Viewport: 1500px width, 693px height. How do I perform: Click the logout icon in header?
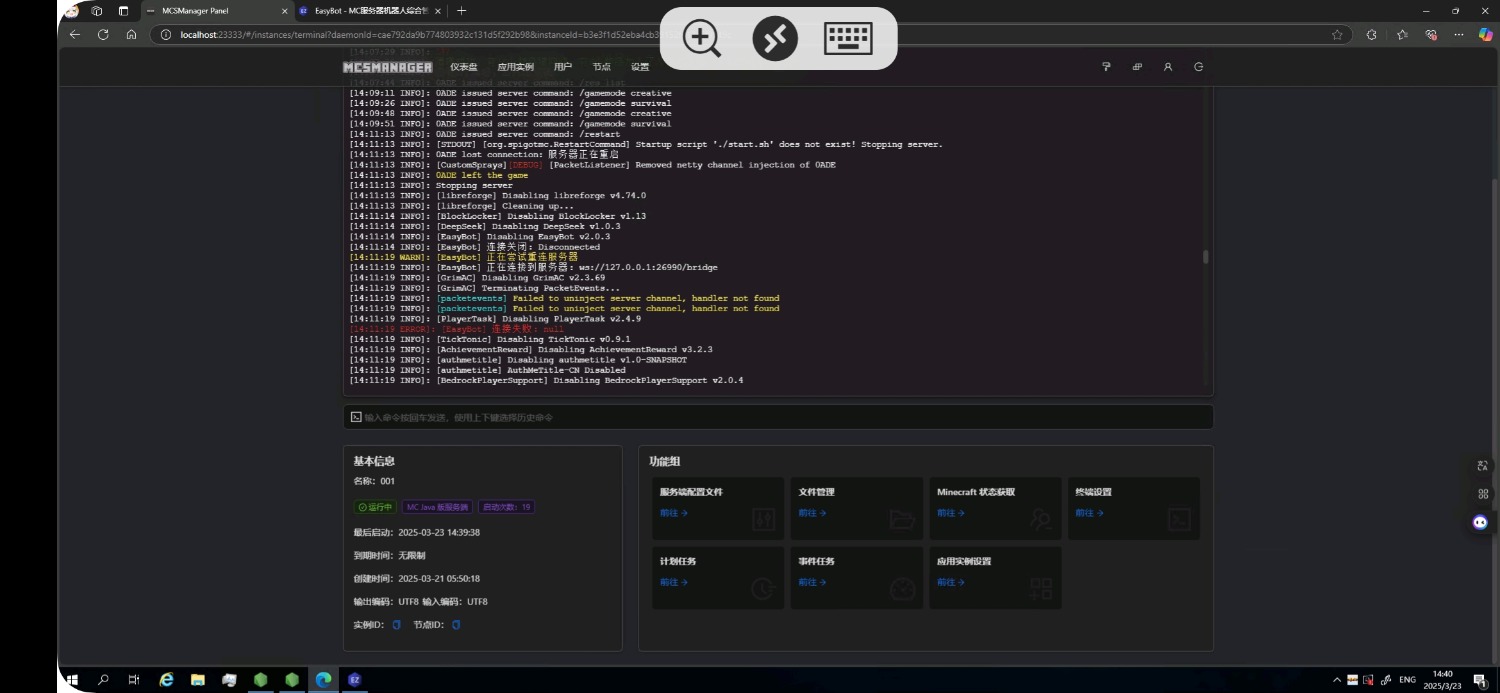[1198, 67]
